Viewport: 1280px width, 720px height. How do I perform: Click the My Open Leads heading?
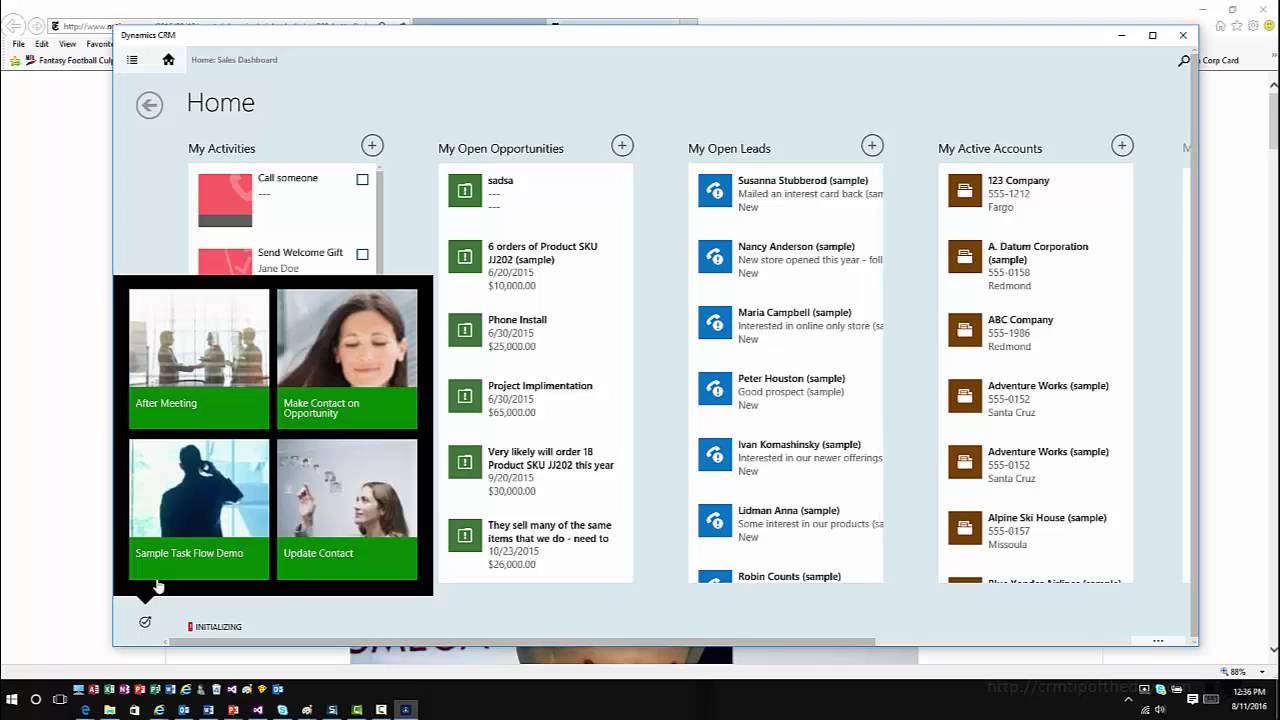[729, 148]
